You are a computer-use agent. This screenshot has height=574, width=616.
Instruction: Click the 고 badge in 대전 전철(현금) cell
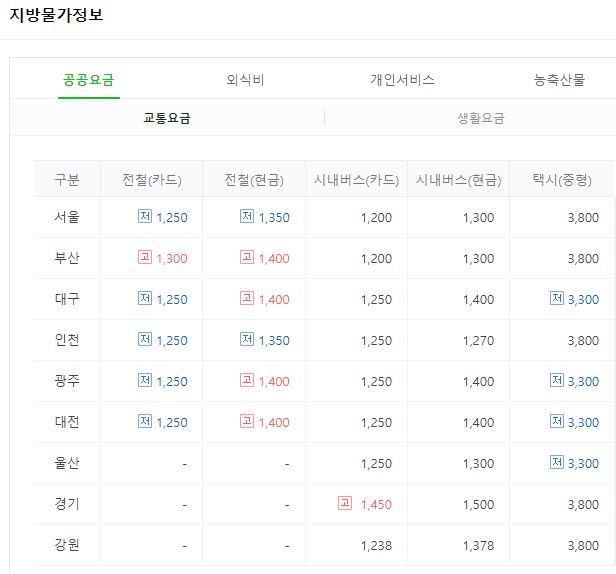(x=247, y=421)
